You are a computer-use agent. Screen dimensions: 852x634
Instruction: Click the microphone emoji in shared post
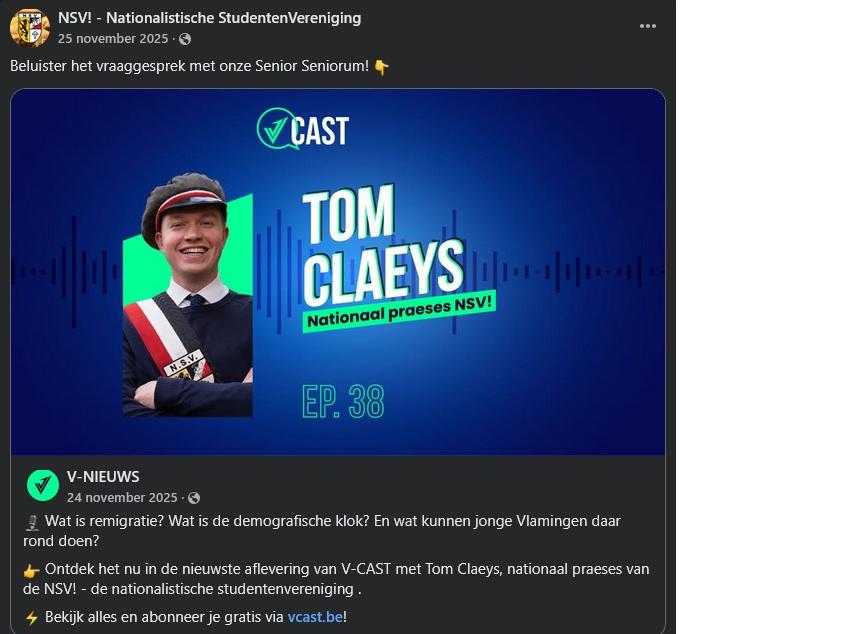(x=32, y=523)
